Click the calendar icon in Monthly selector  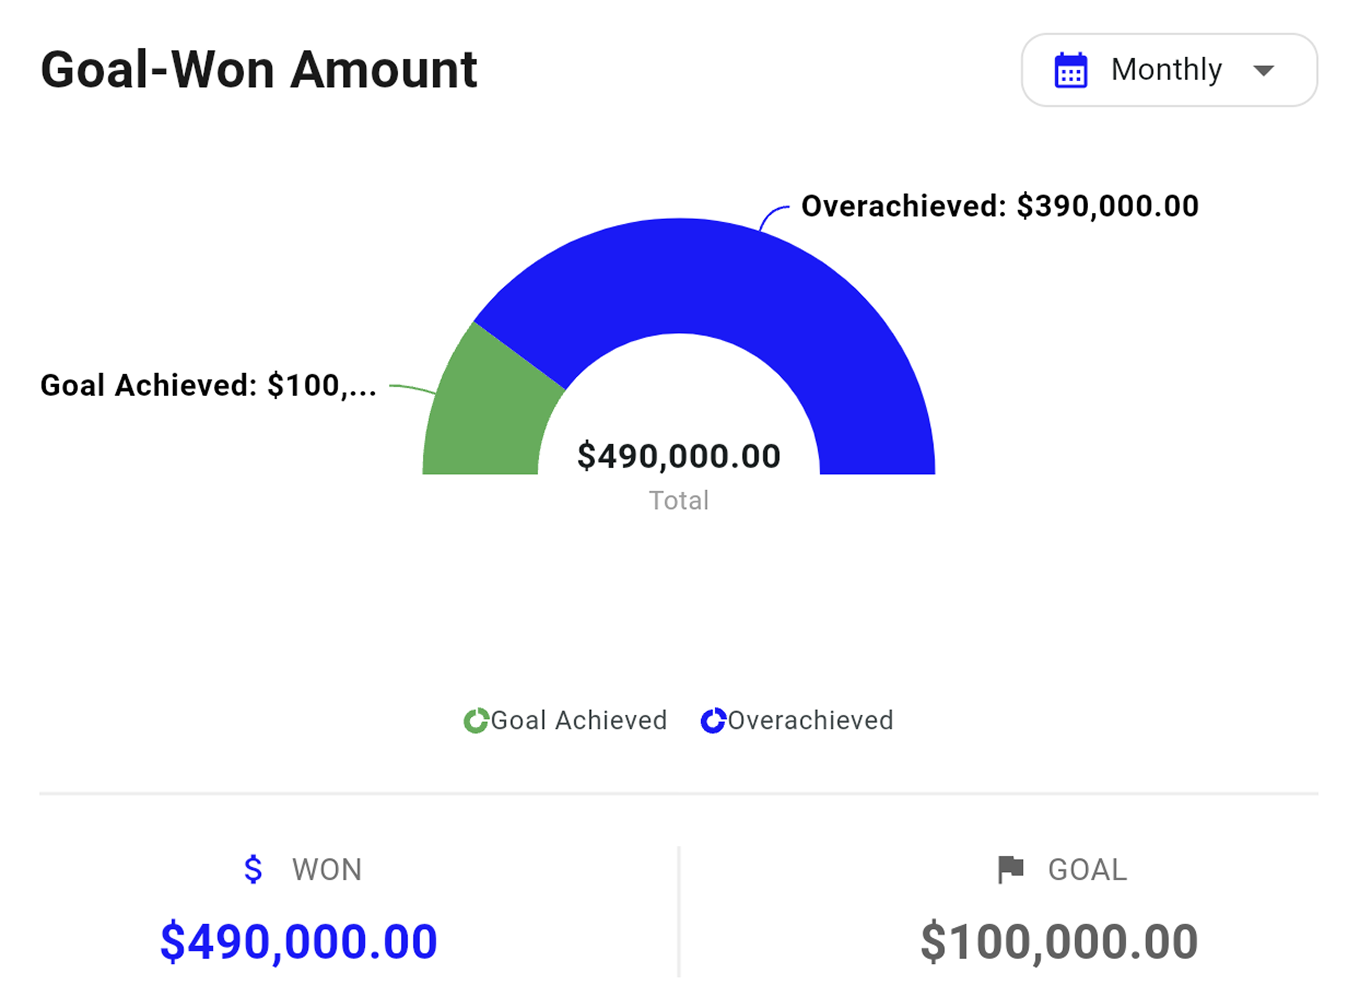point(1071,70)
